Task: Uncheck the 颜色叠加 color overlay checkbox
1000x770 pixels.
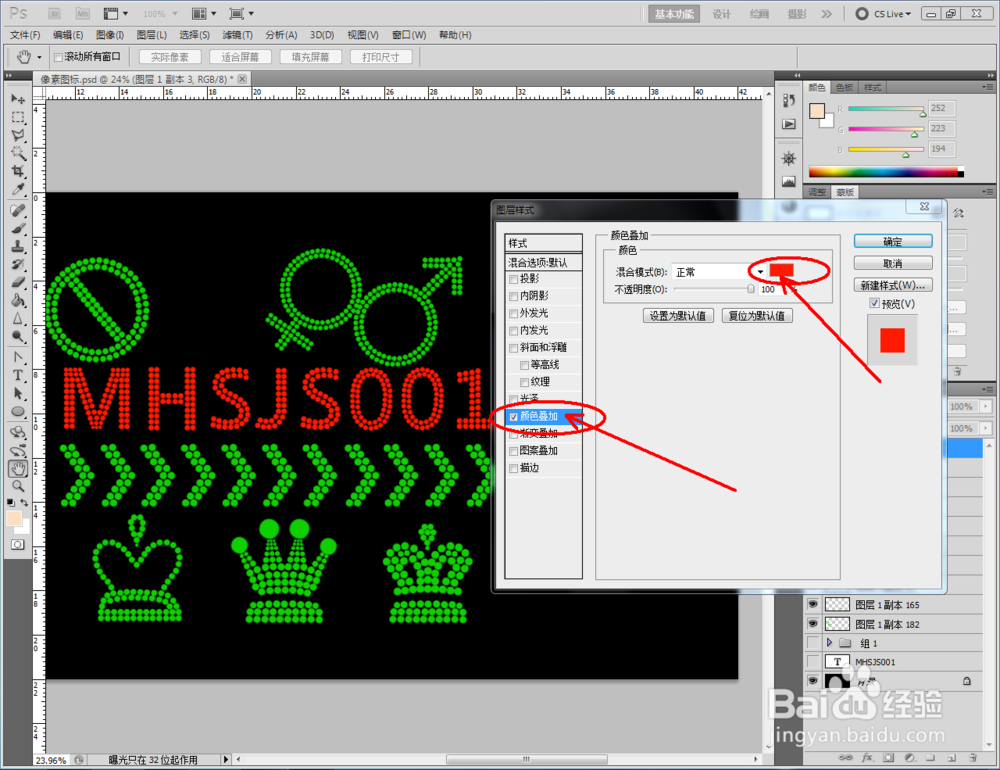Action: 513,417
